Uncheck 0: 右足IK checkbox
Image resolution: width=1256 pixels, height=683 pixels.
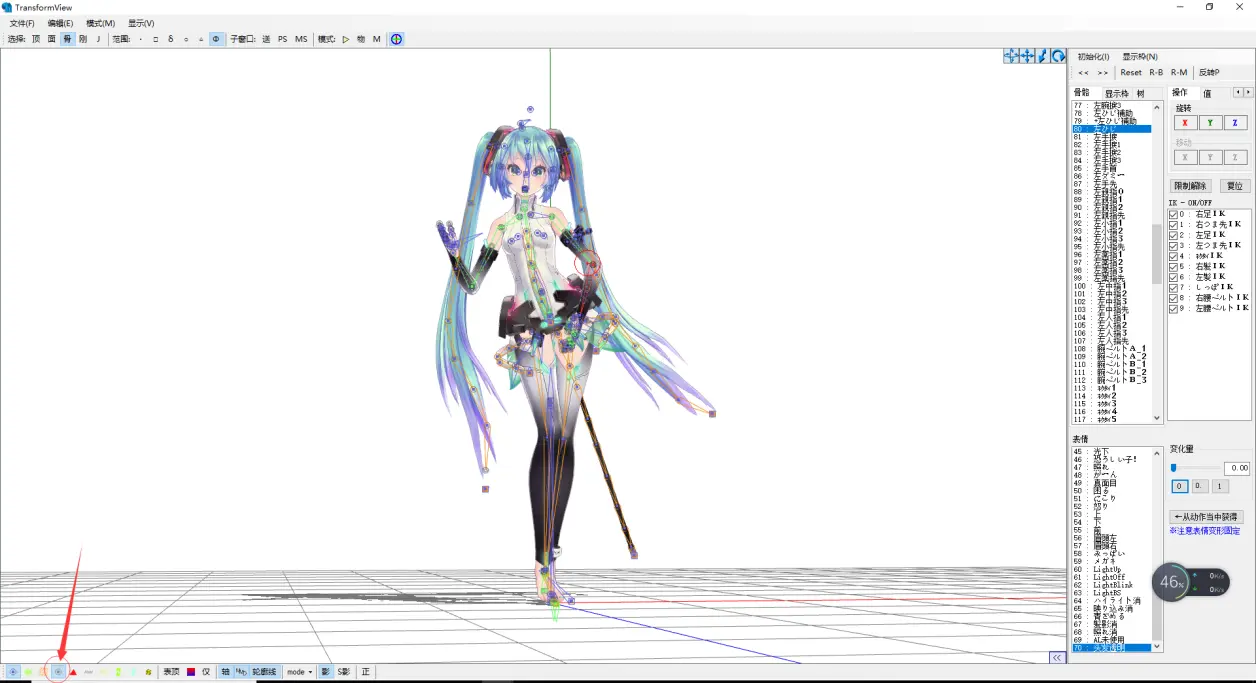[x=1173, y=214]
